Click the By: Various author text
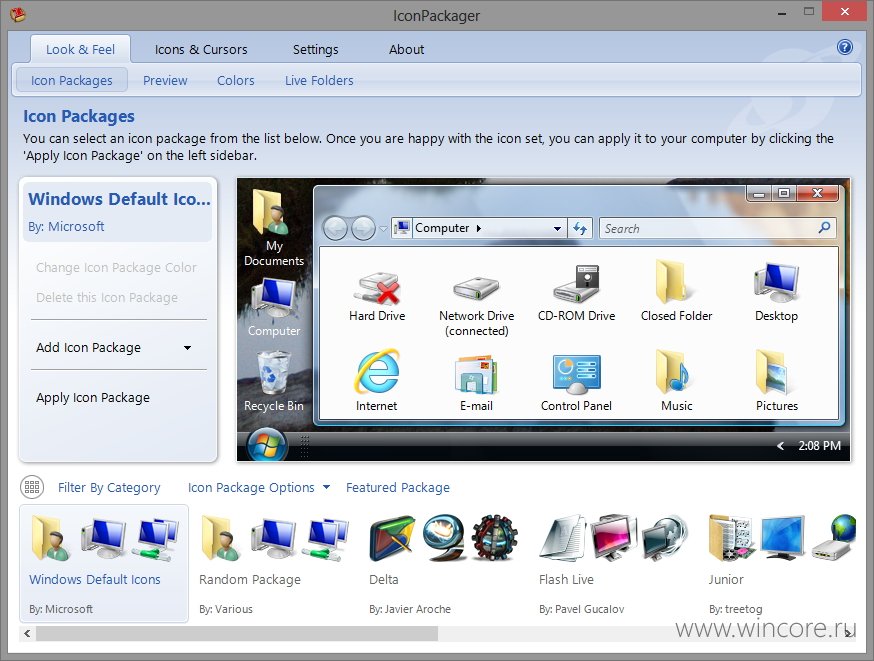The width and height of the screenshot is (874, 661). click(x=226, y=609)
